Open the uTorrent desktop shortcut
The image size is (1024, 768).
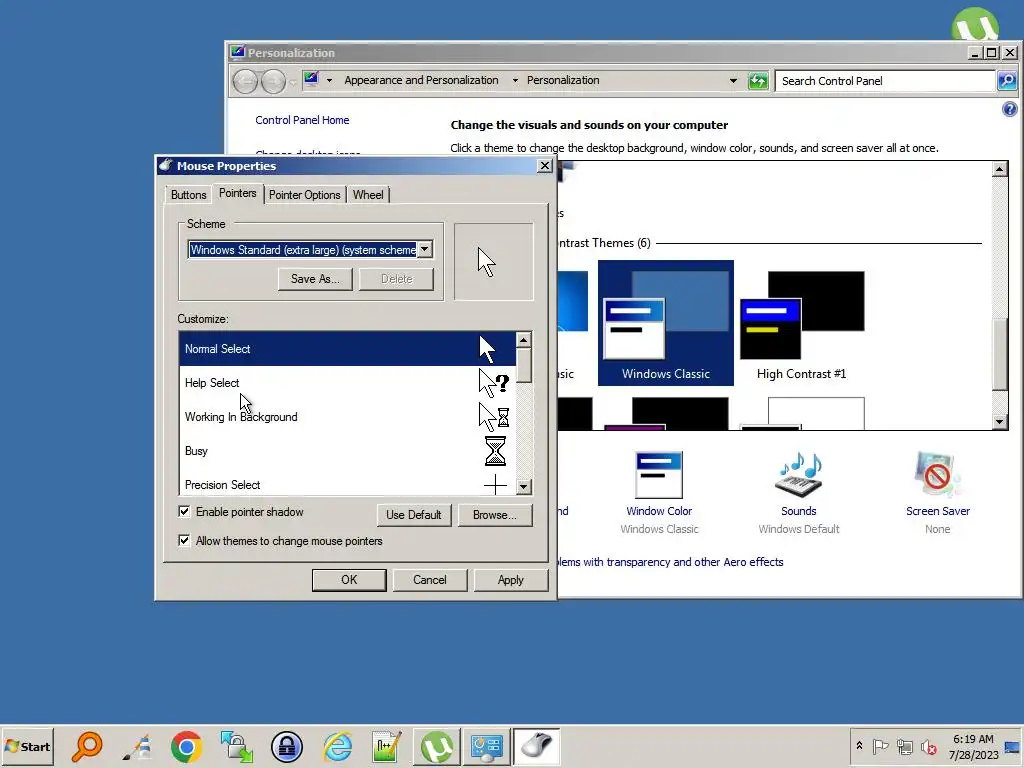pyautogui.click(x=975, y=24)
